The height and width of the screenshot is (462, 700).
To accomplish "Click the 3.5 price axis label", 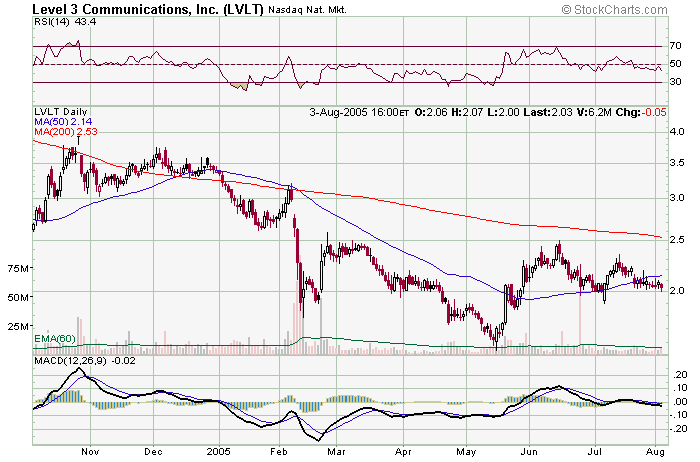I will pyautogui.click(x=677, y=163).
